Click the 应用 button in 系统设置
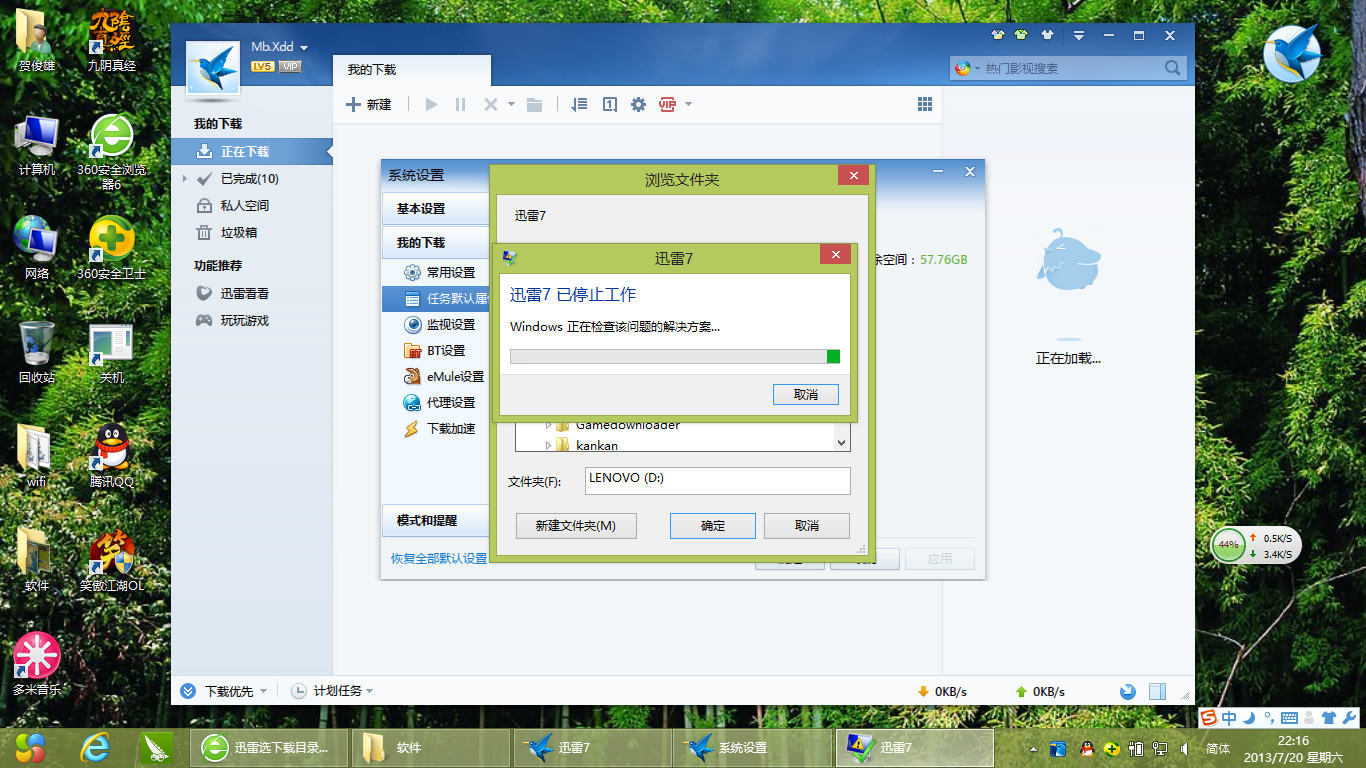 (x=940, y=559)
